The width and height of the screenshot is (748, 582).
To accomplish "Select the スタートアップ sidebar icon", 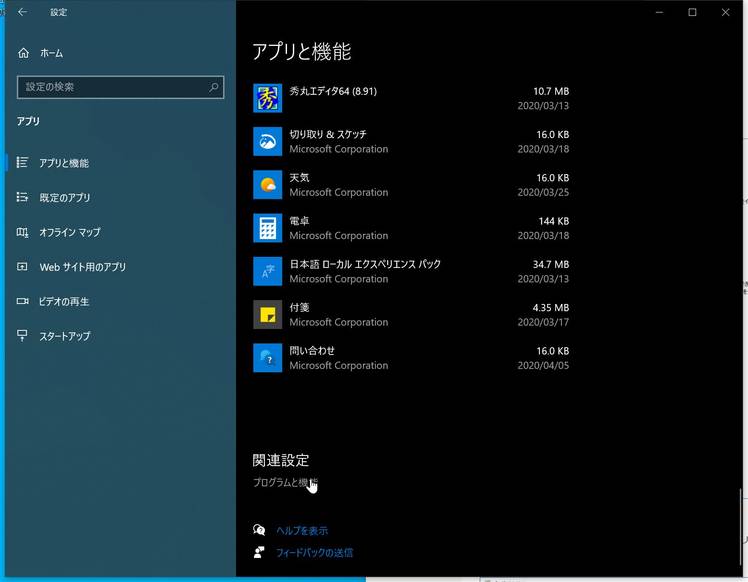I will coord(22,335).
